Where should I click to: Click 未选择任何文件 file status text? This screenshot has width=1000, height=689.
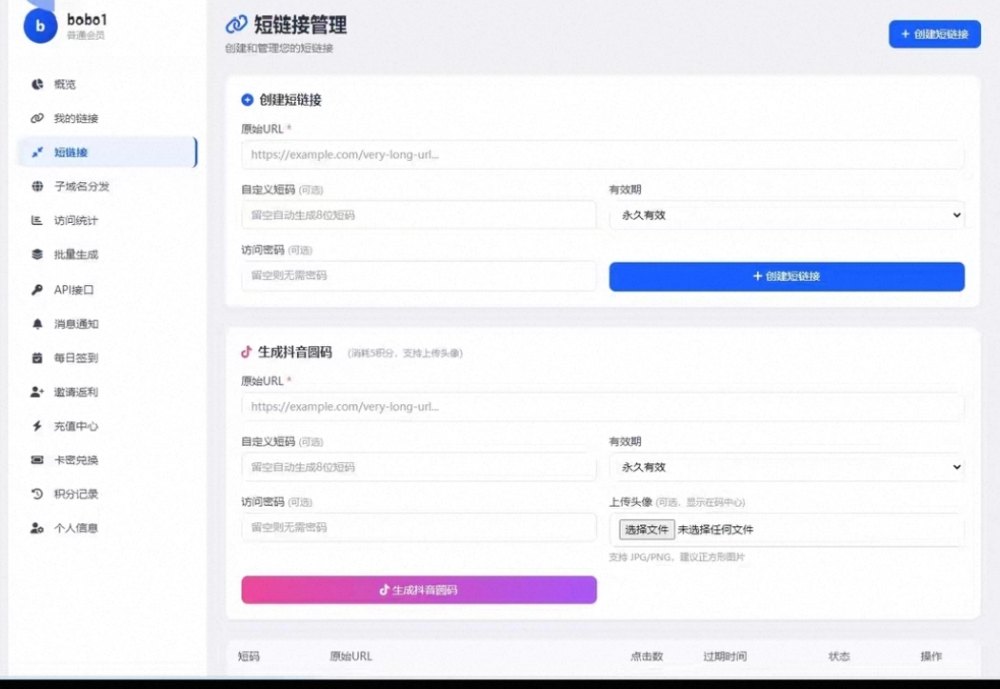pos(715,530)
